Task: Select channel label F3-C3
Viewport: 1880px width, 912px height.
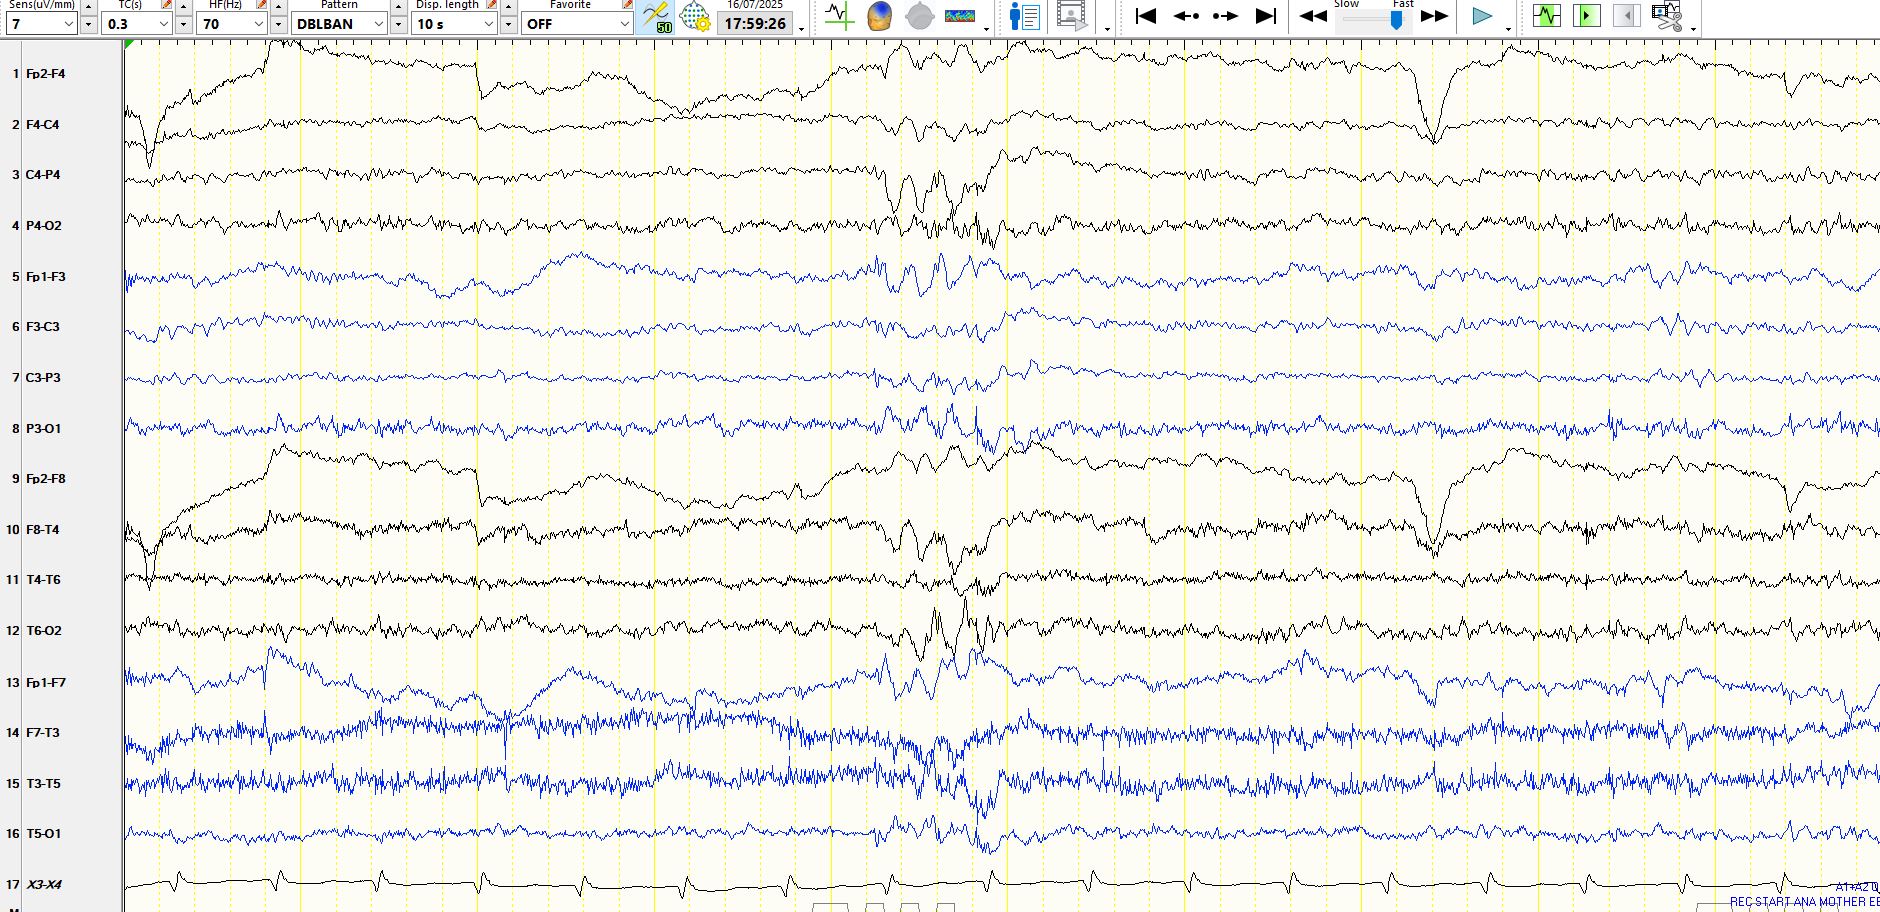Action: tap(43, 327)
